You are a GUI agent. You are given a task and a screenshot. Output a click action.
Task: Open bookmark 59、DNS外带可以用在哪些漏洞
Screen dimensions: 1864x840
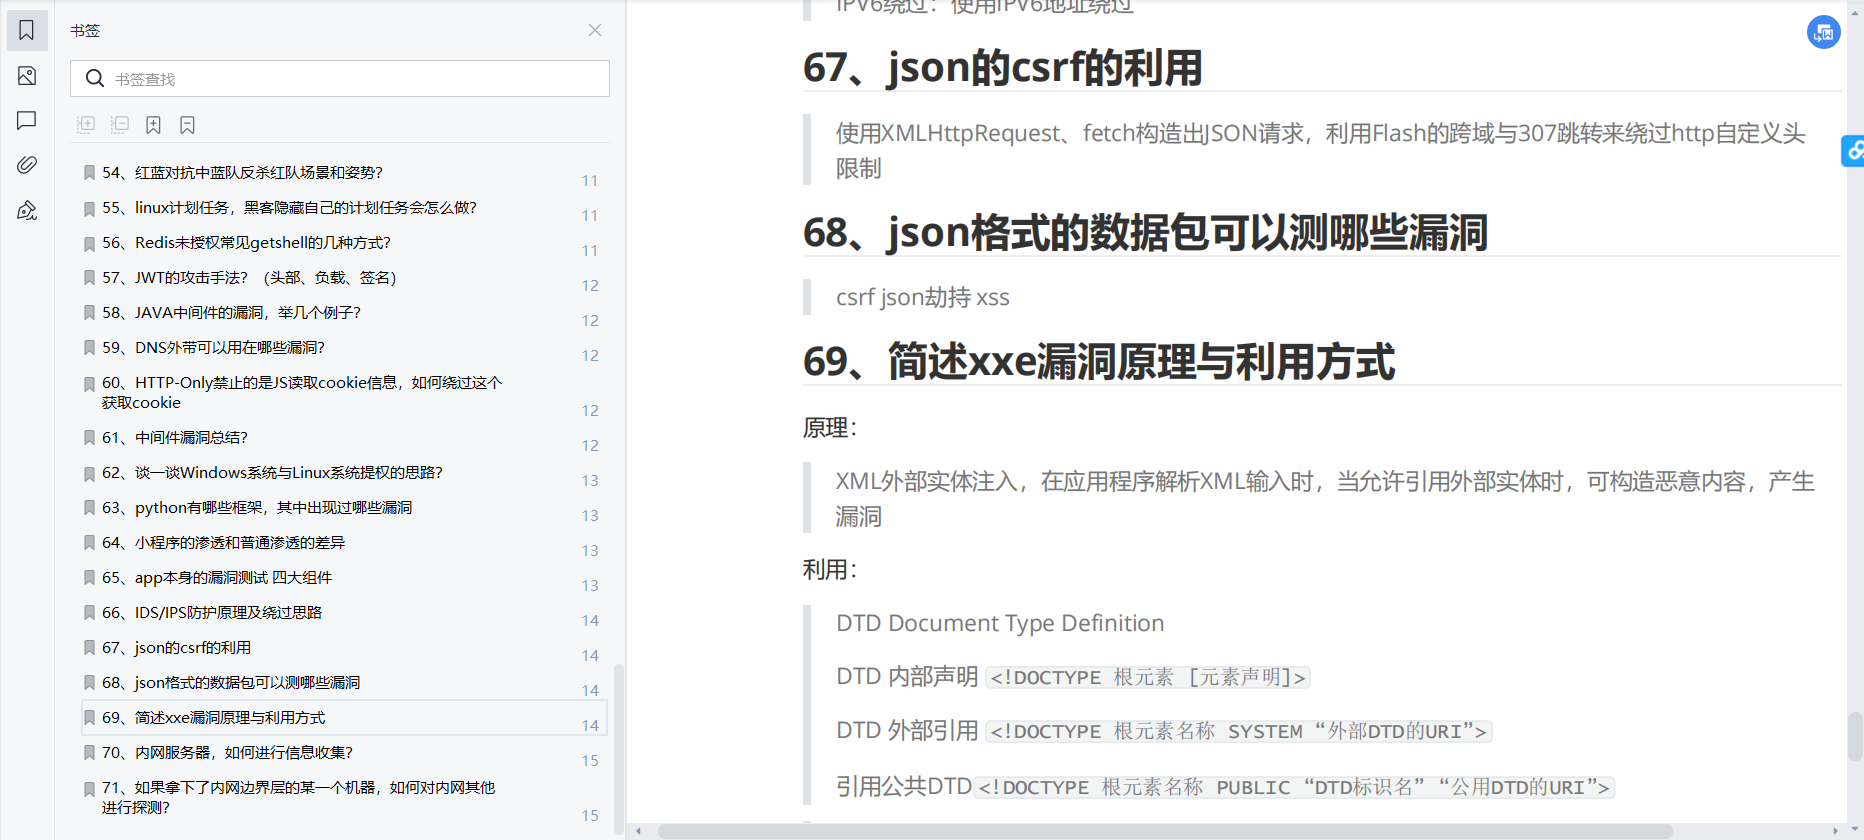[x=213, y=348]
